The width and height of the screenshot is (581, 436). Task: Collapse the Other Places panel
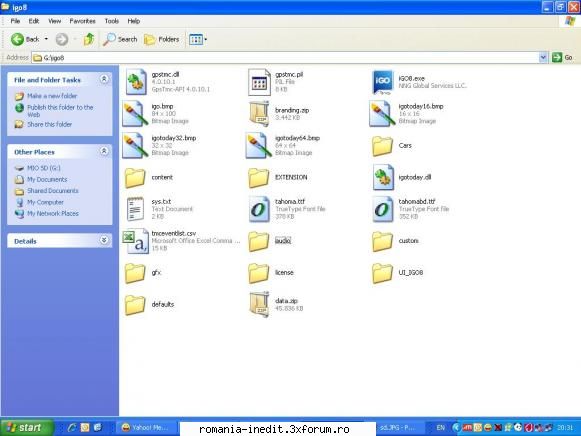104,151
